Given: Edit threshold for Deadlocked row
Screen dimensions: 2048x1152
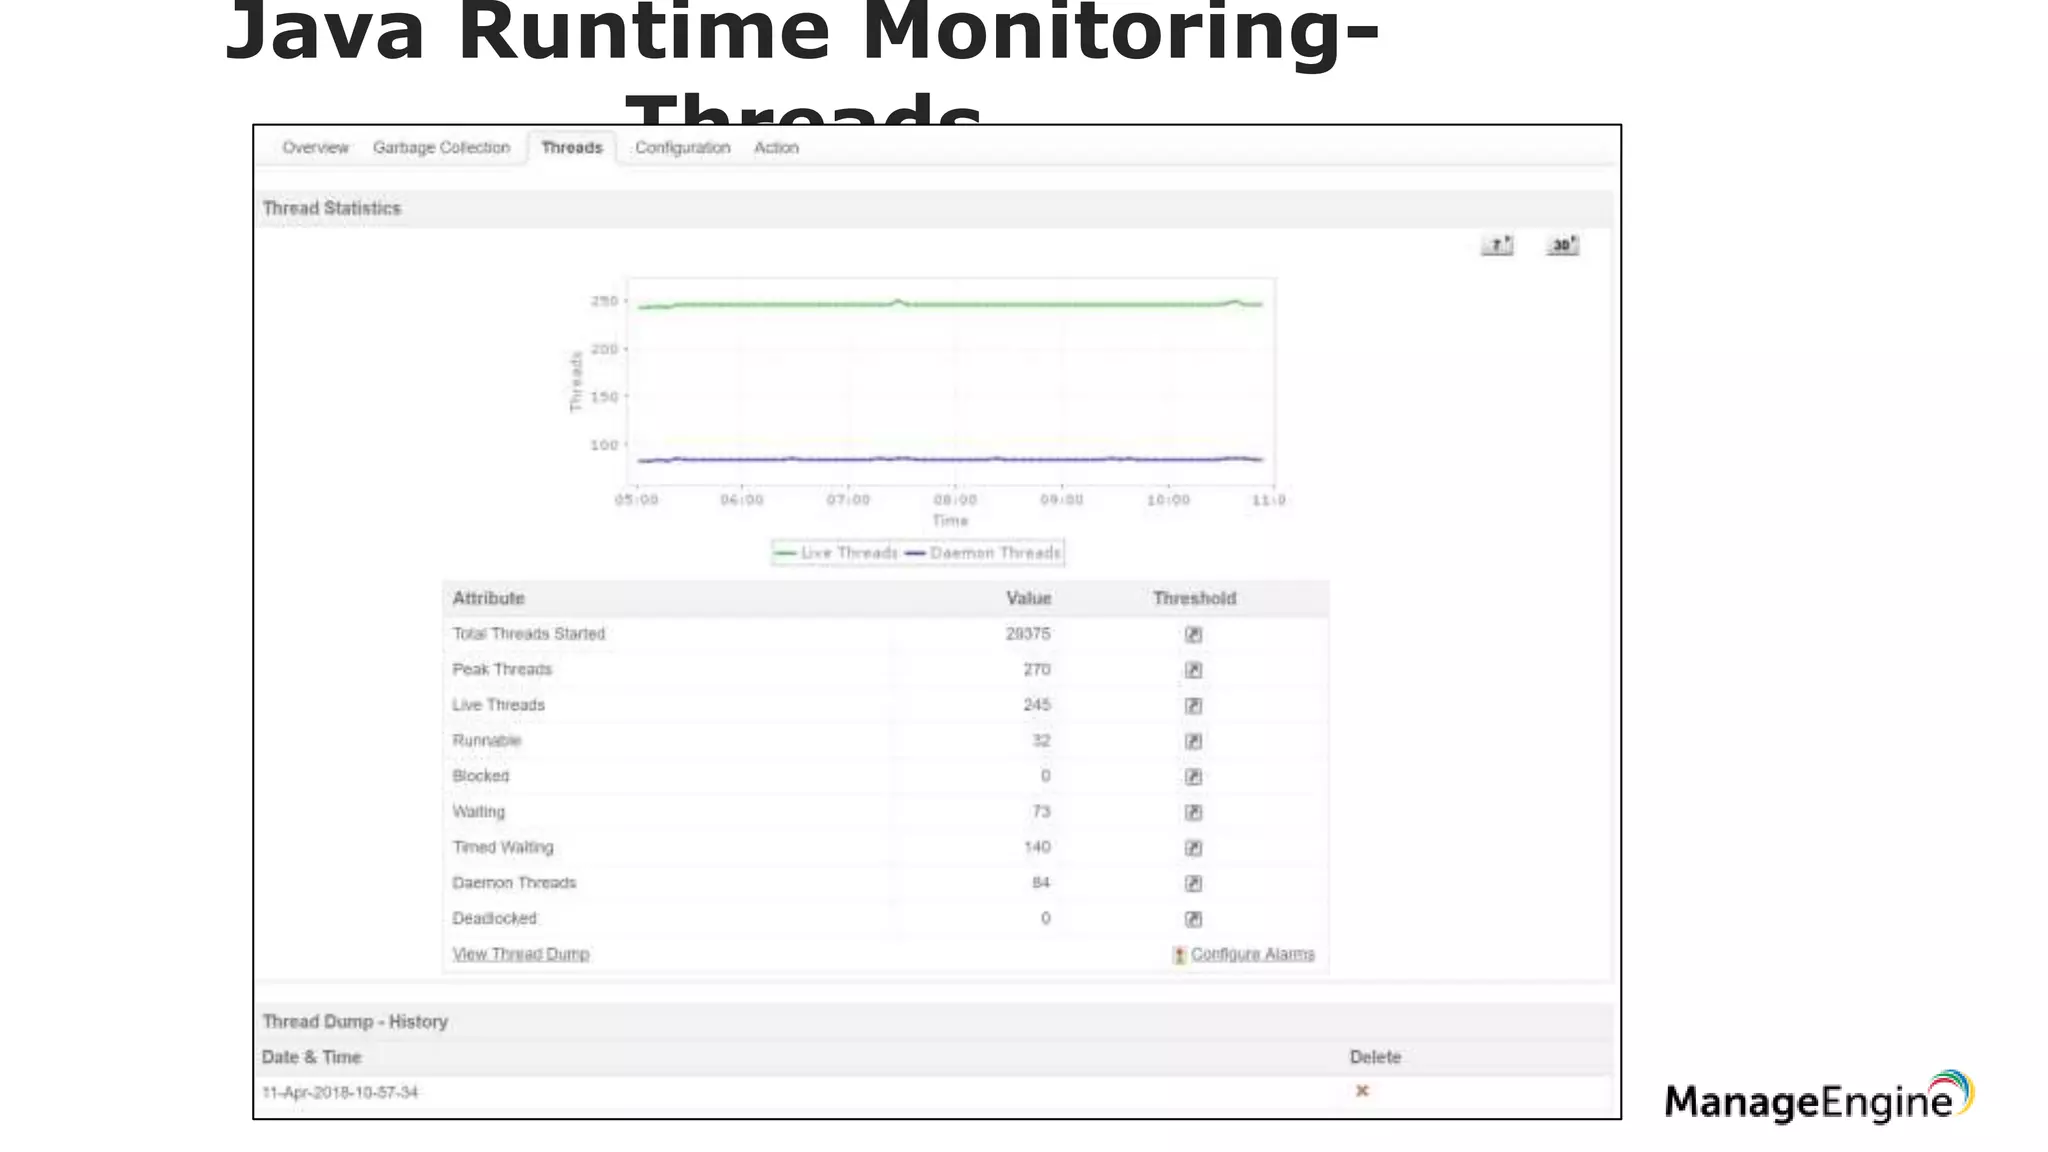Looking at the screenshot, I should pyautogui.click(x=1193, y=919).
